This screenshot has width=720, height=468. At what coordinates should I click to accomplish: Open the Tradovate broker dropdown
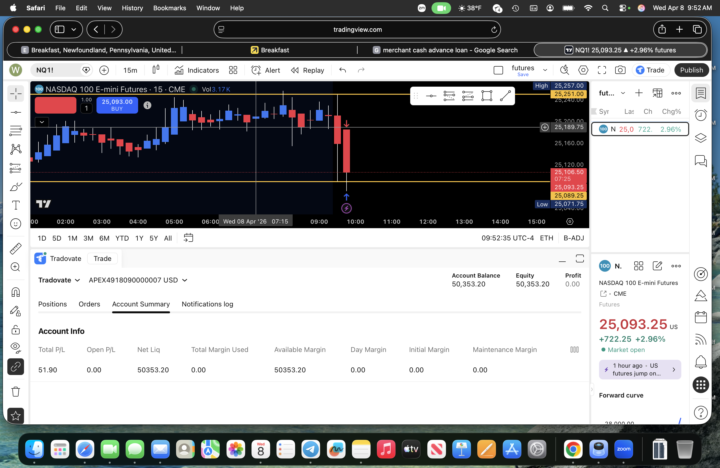click(x=59, y=280)
